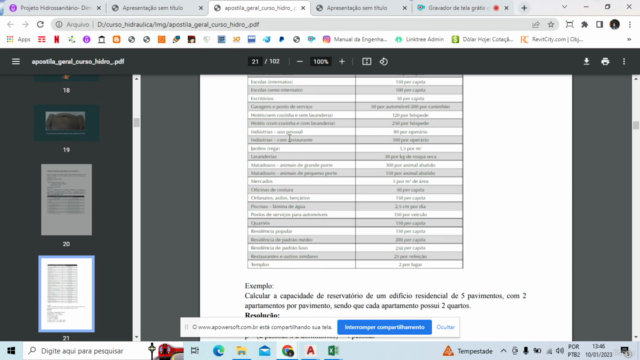Switch to second Apresentação sem título tab
The height and width of the screenshot is (360, 640).
coord(361,8)
